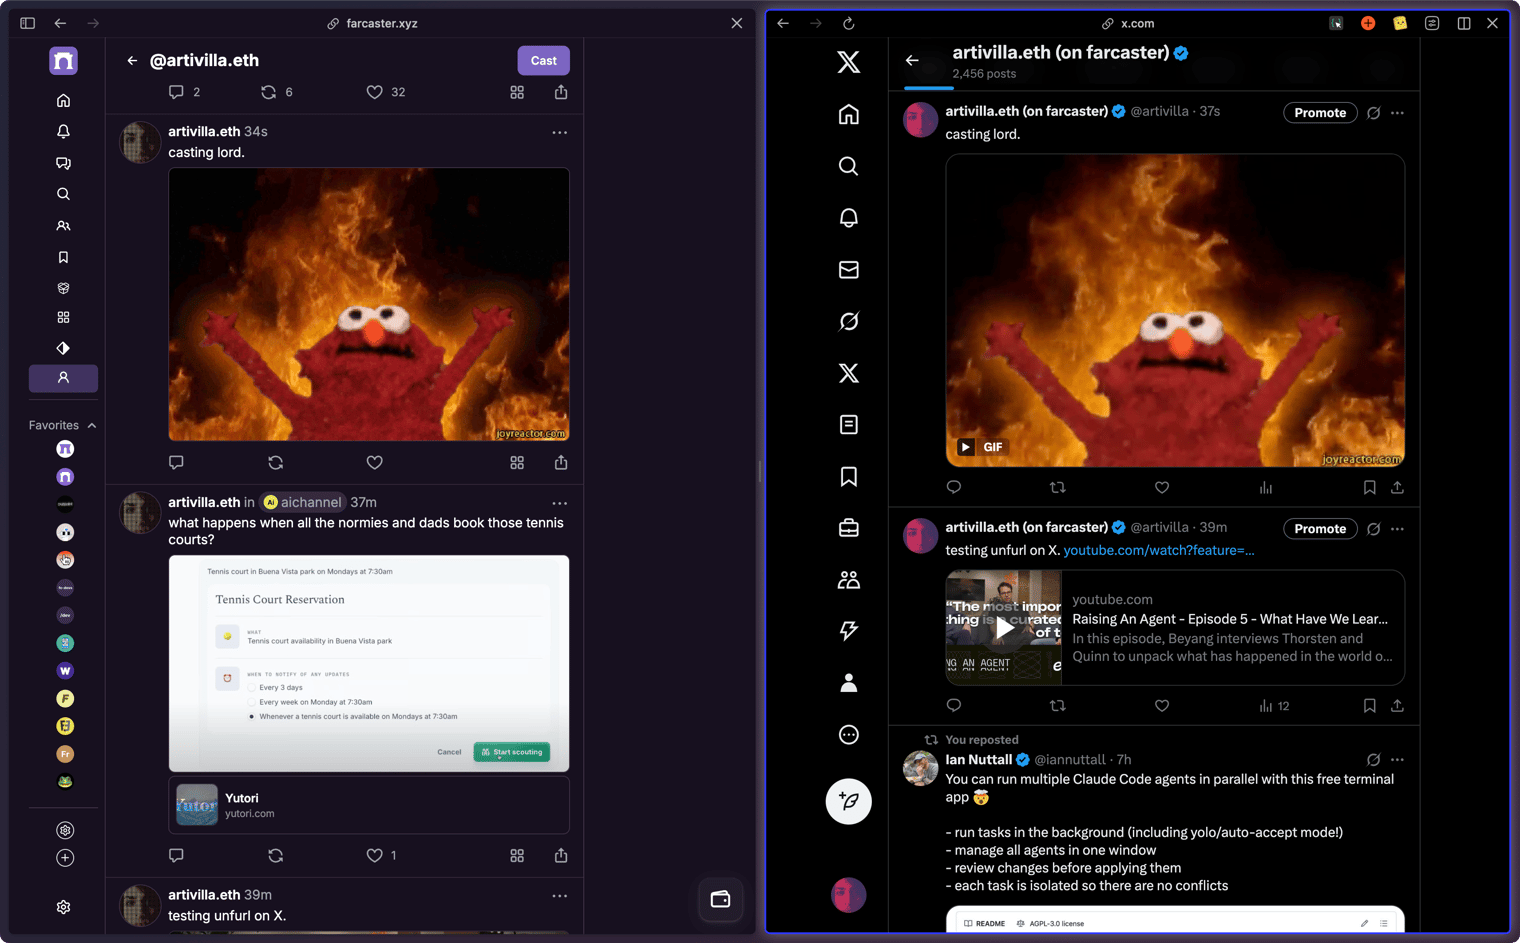The width and height of the screenshot is (1520, 943).
Task: Select the diamond icon in Farcaster sidebar
Action: (63, 348)
